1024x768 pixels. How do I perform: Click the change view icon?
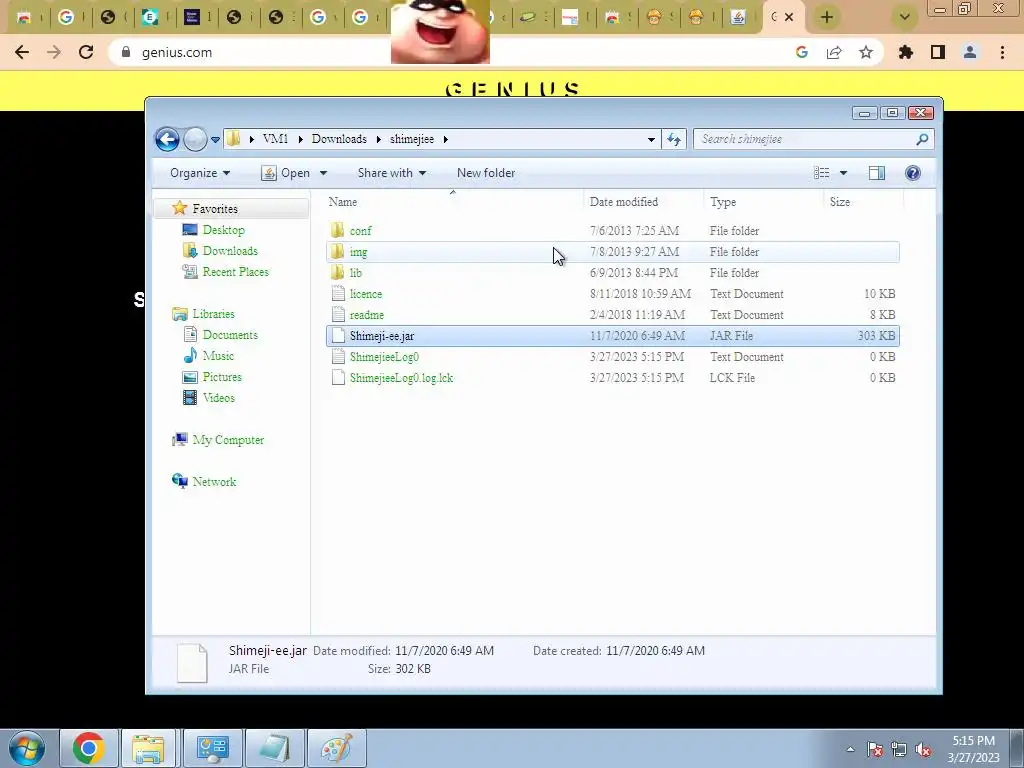pos(822,173)
